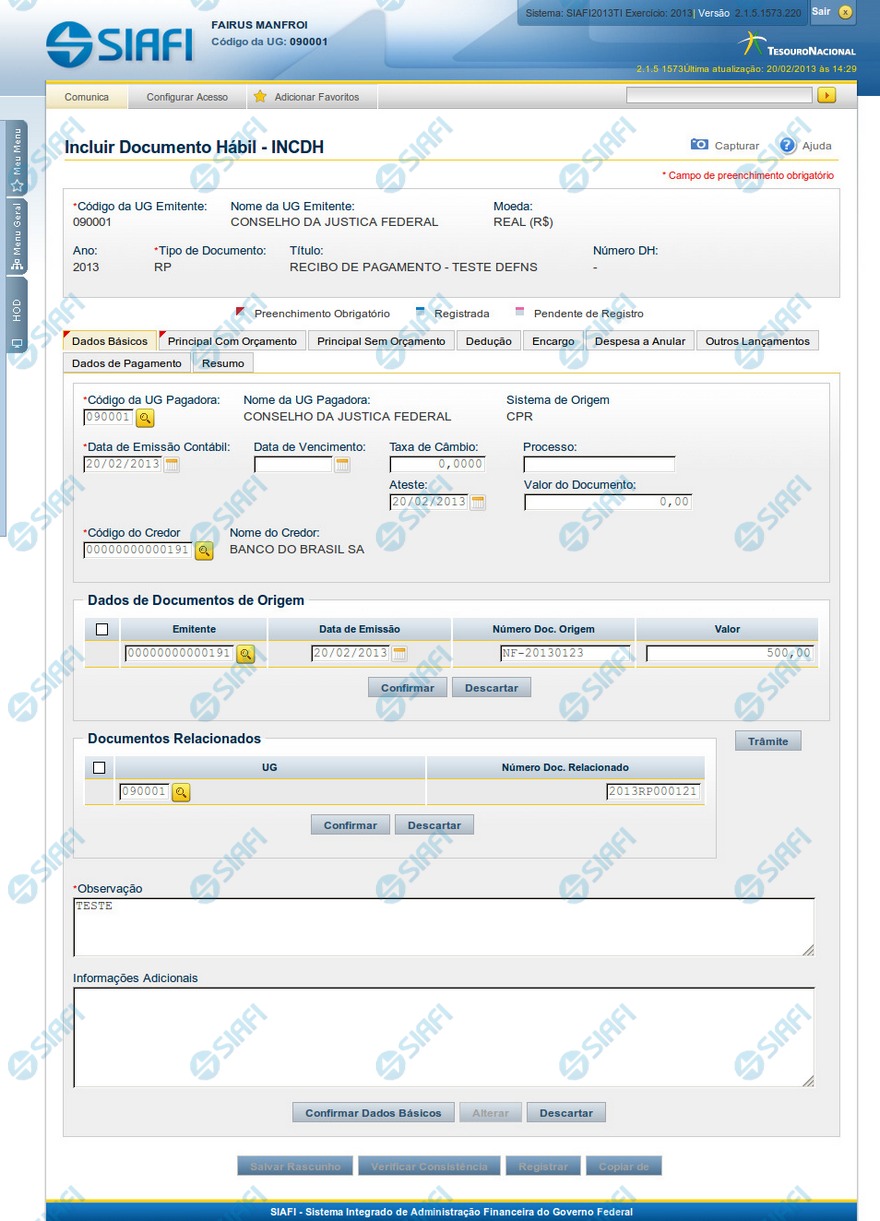Expand the HOD side panel

coord(16,322)
